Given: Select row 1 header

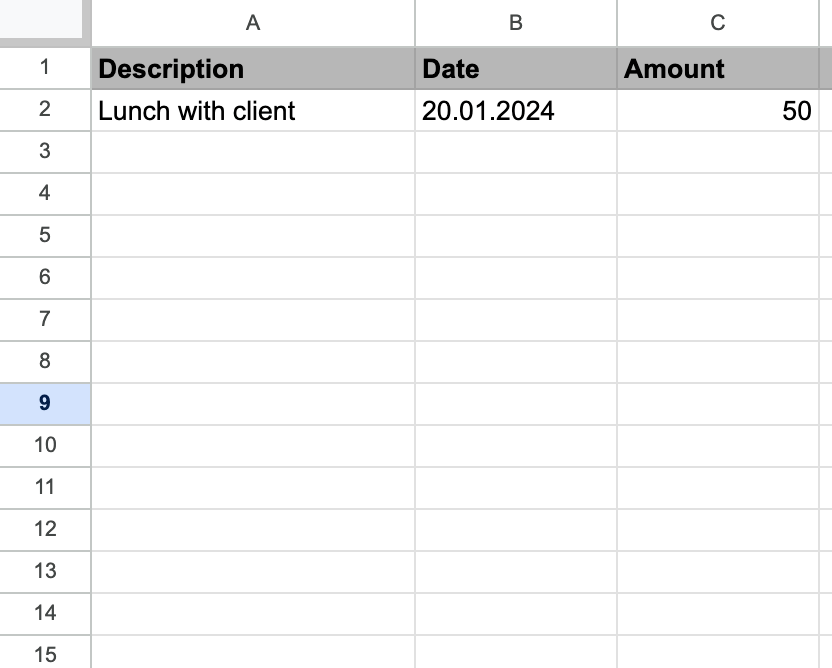Looking at the screenshot, I should [x=45, y=68].
